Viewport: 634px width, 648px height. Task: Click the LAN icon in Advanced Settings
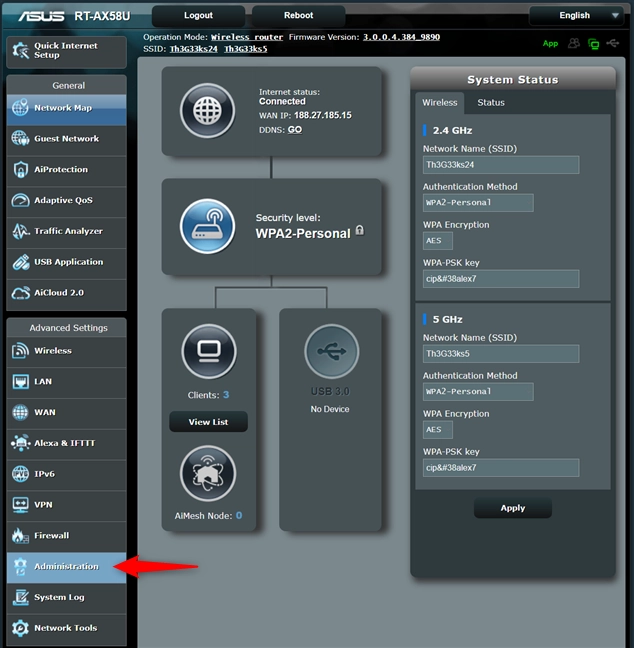point(20,381)
